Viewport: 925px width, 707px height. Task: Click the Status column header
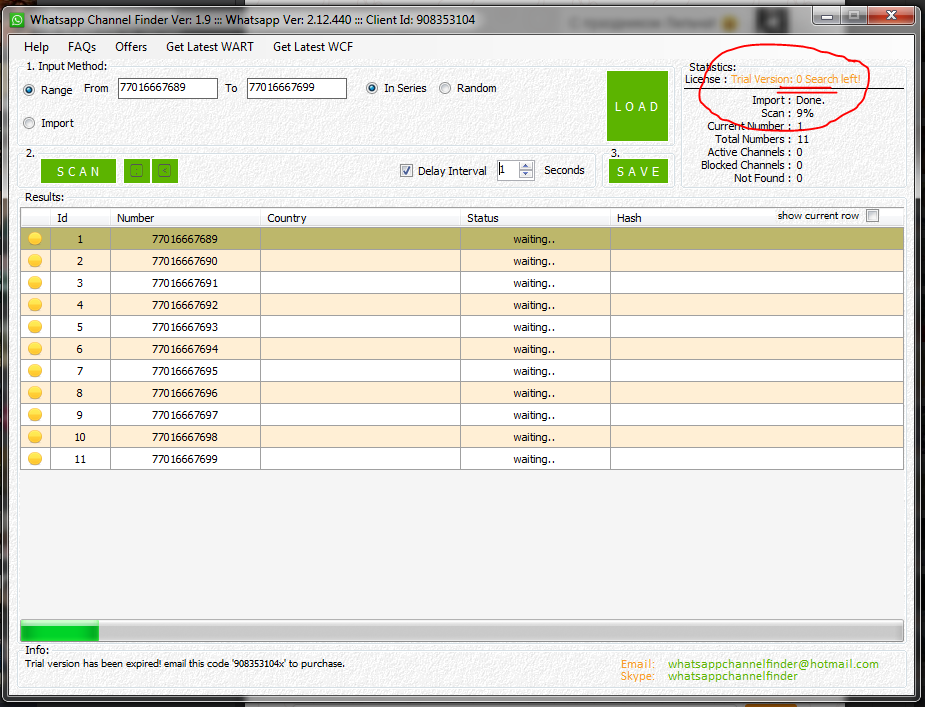[x=535, y=218]
